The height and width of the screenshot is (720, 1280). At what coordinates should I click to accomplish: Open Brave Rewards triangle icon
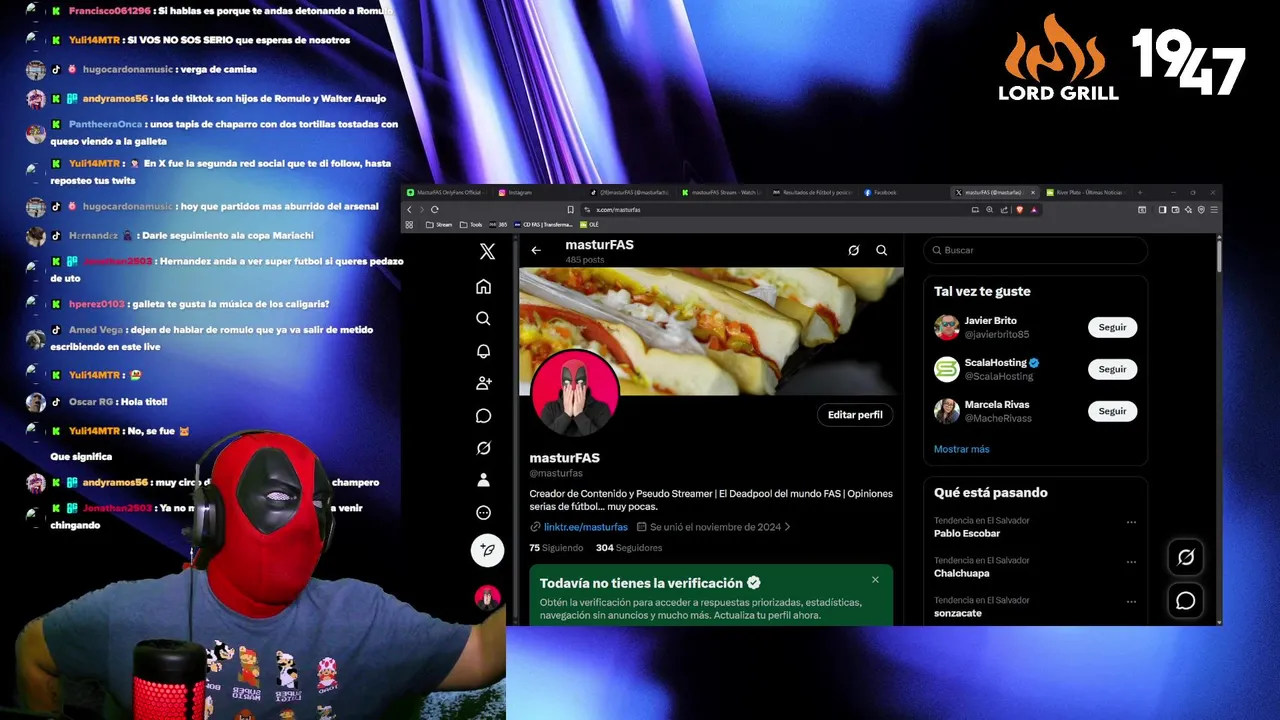click(1034, 210)
